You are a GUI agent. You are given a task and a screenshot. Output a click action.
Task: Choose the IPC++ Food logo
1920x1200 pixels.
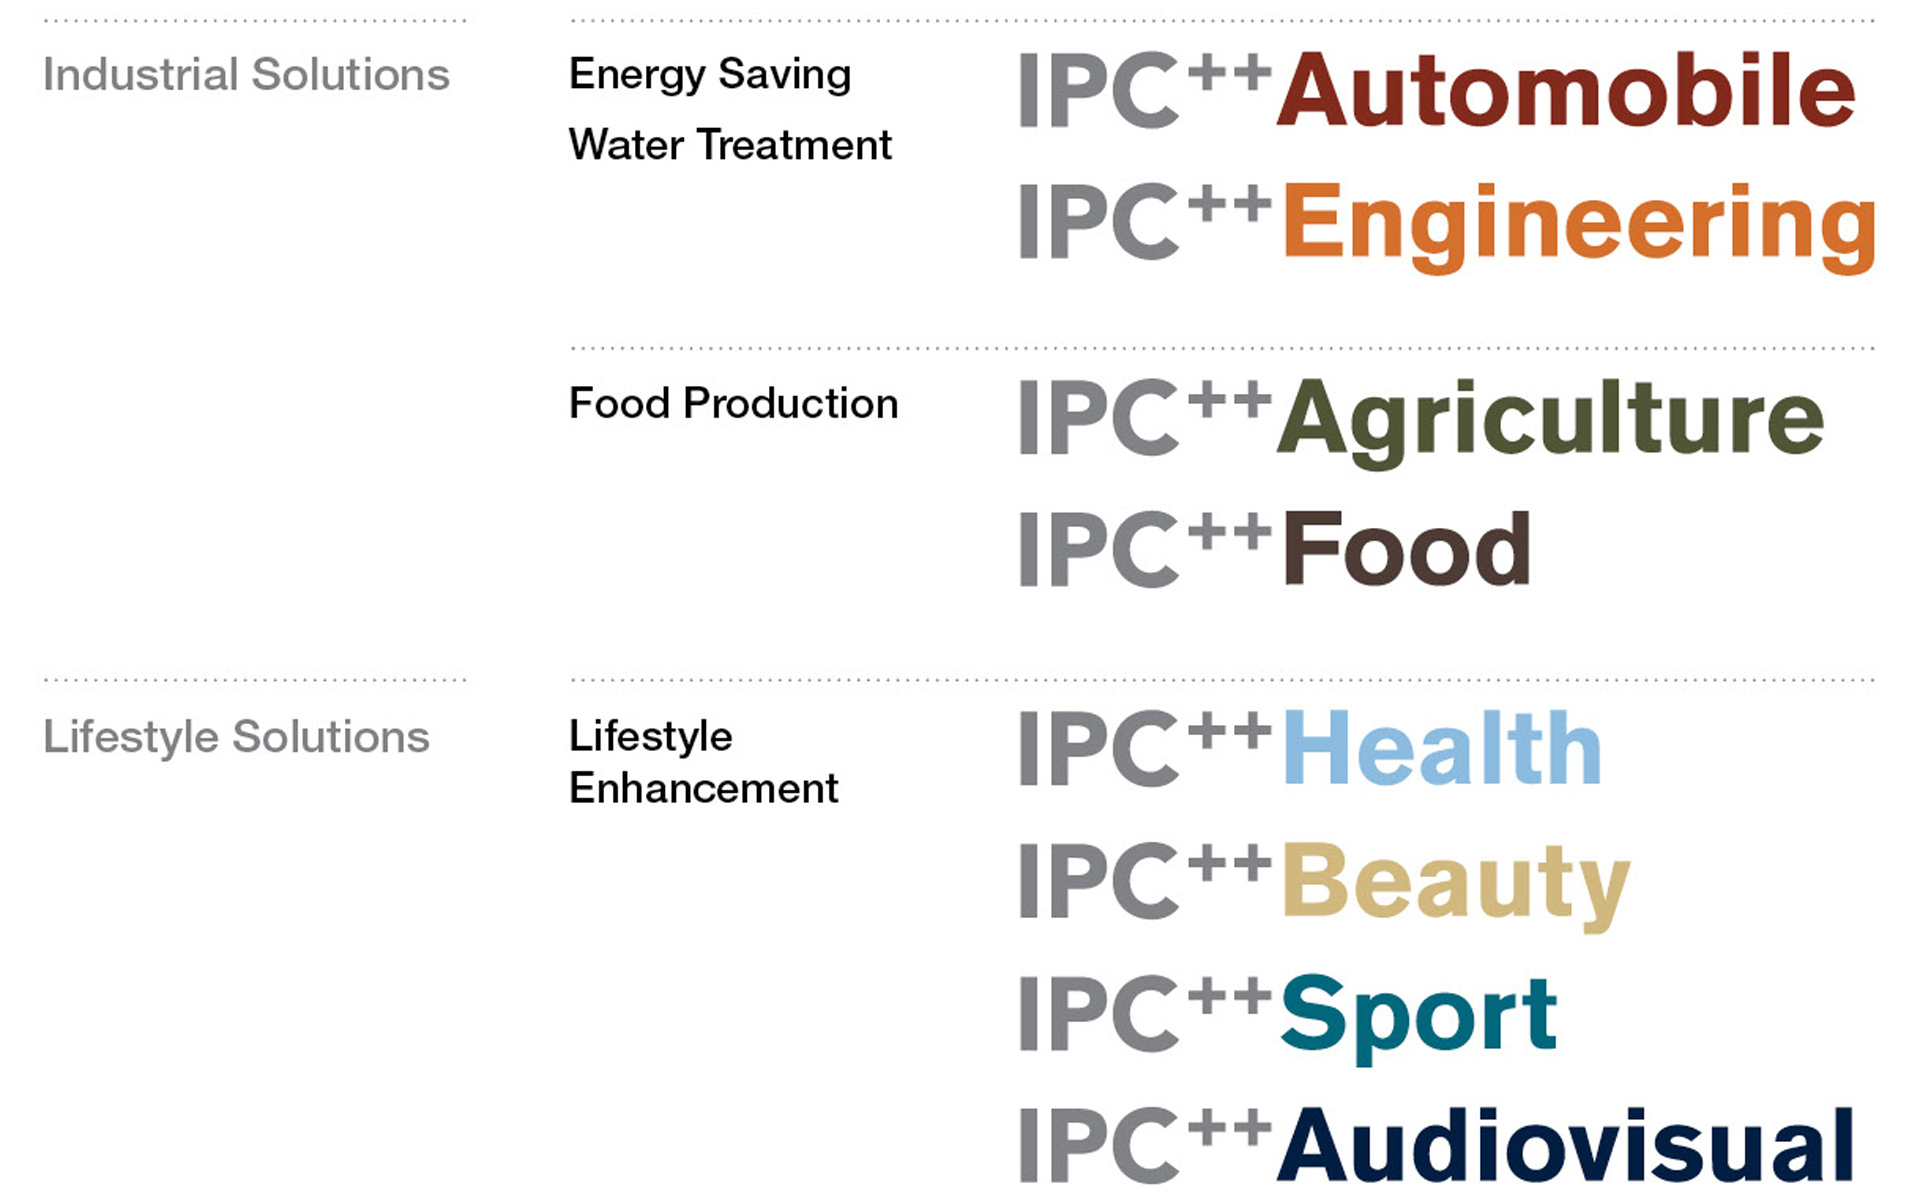point(1275,548)
